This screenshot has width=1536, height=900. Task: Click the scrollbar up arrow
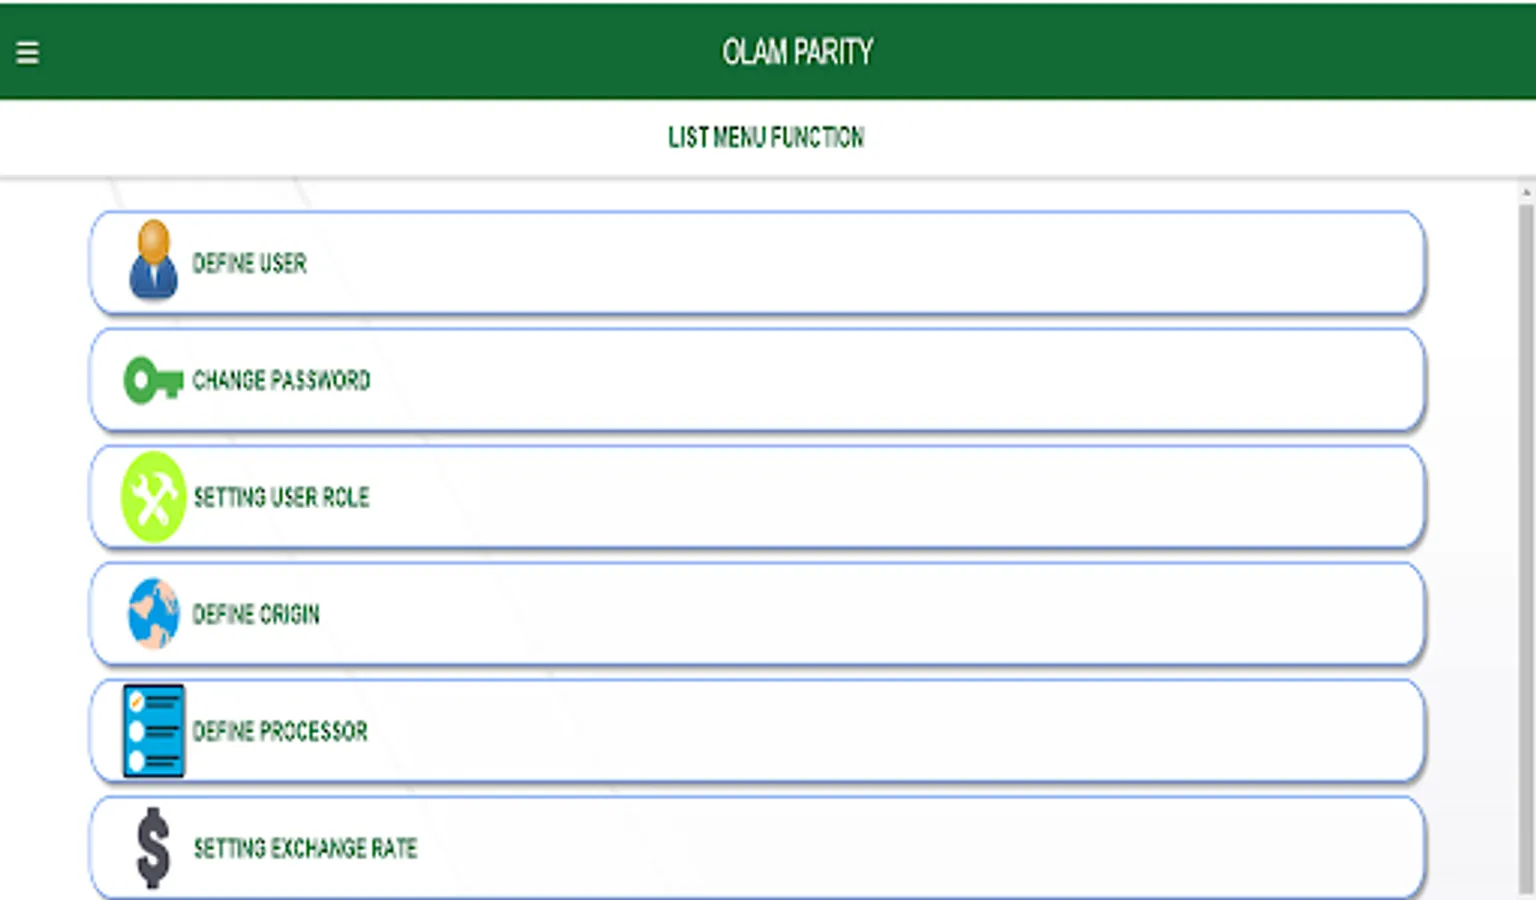tap(1526, 191)
